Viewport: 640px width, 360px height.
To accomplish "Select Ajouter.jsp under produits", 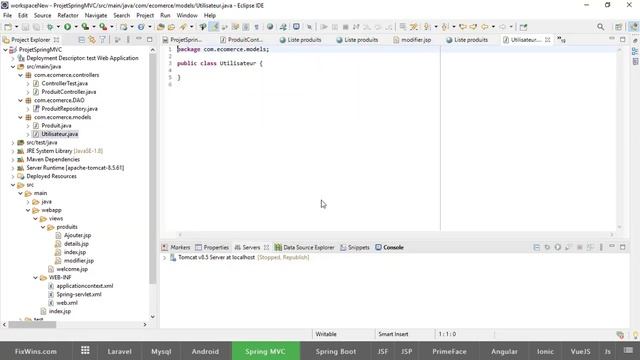I will click(77, 236).
